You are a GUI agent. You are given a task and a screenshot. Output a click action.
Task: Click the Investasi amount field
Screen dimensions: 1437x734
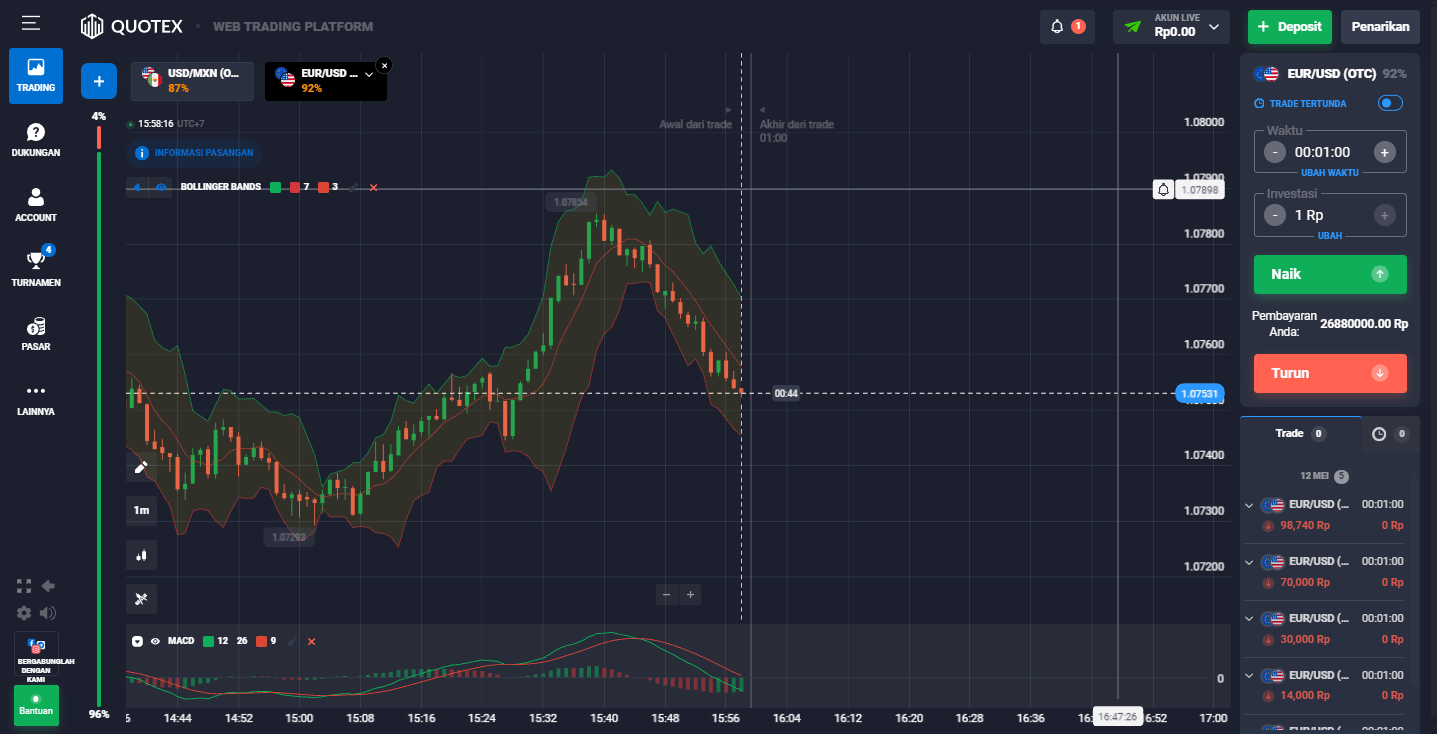(x=1329, y=215)
